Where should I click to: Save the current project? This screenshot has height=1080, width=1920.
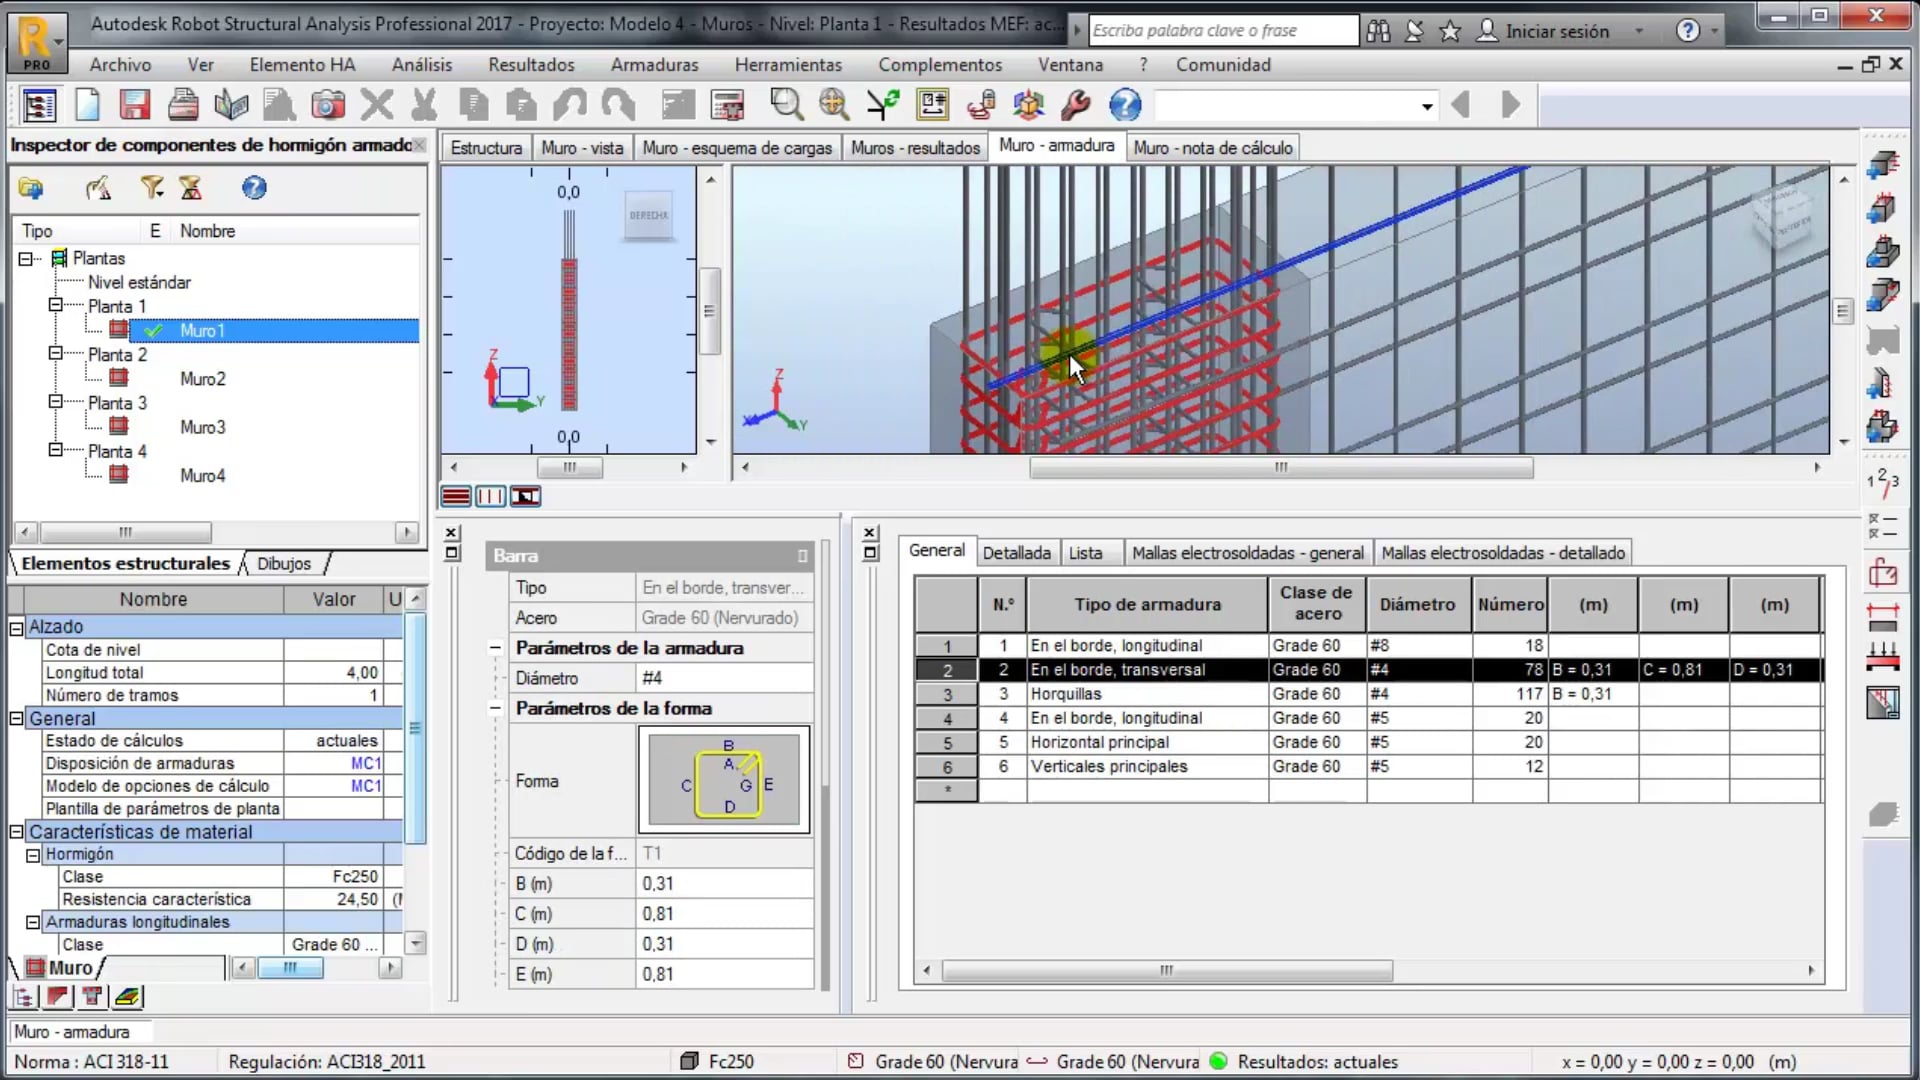[134, 104]
